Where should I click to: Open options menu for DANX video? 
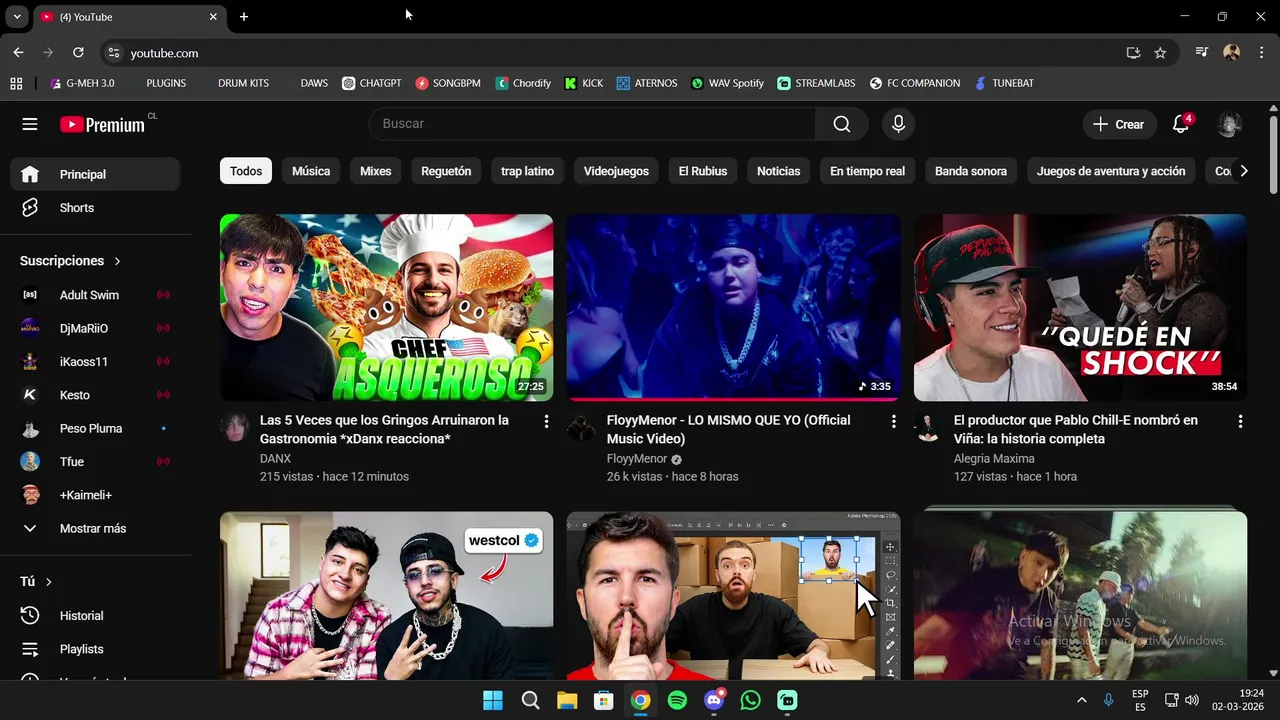(546, 422)
